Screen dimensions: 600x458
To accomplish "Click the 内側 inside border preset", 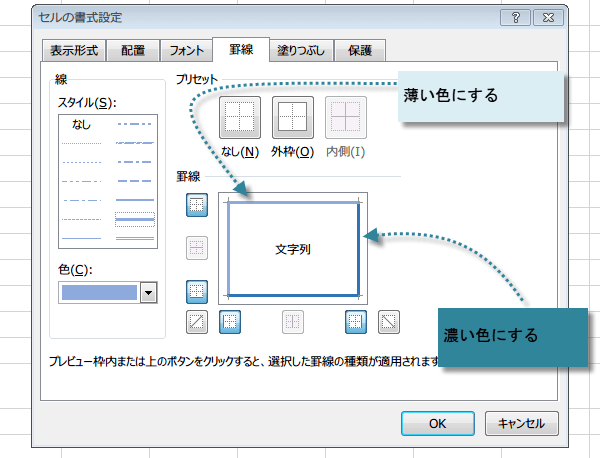I will (x=346, y=117).
